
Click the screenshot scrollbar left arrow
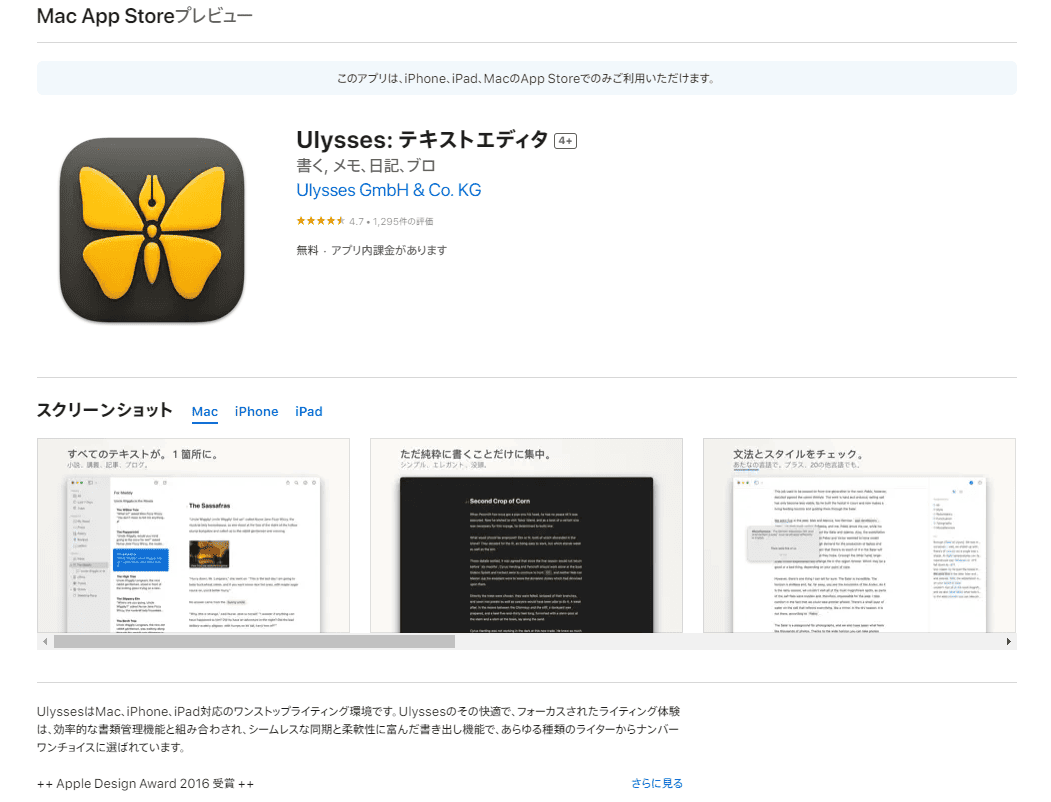pos(45,642)
